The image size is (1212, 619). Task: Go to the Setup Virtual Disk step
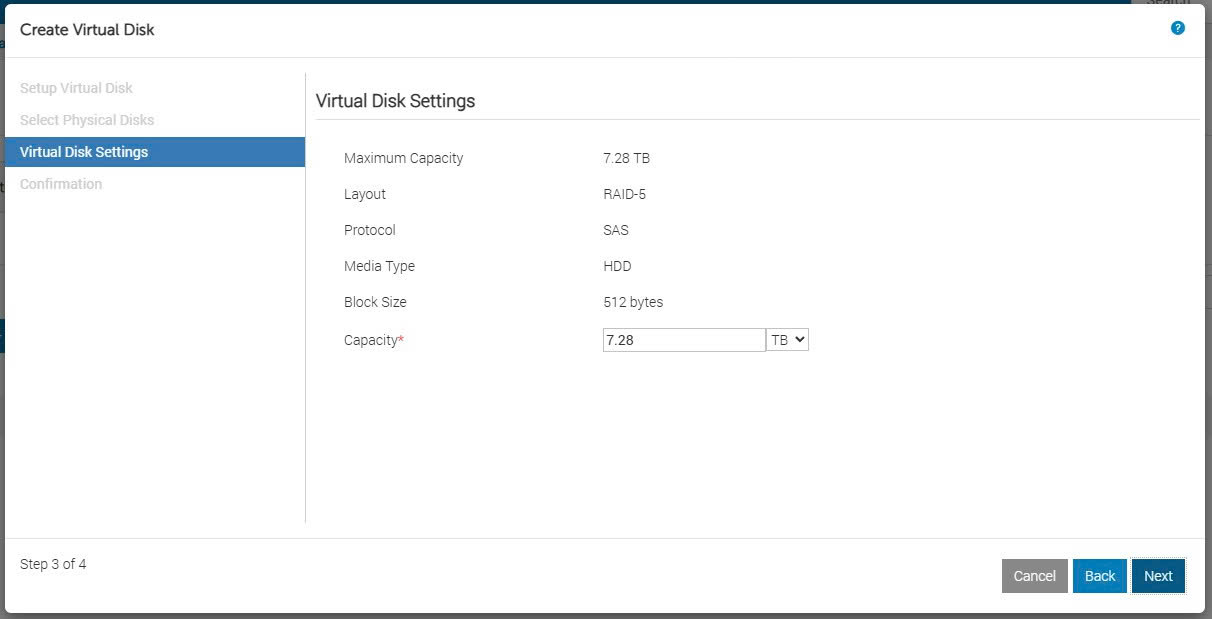(76, 88)
